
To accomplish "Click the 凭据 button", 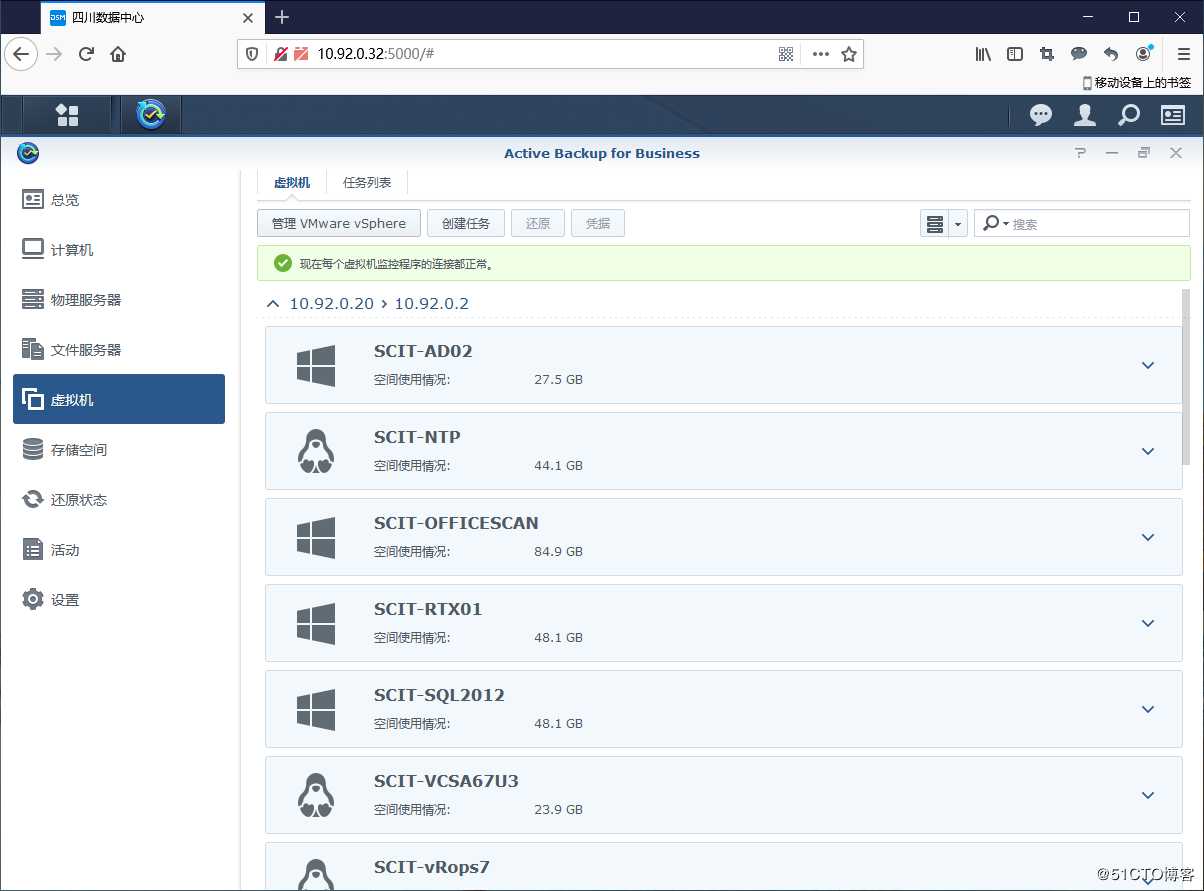I will point(598,223).
